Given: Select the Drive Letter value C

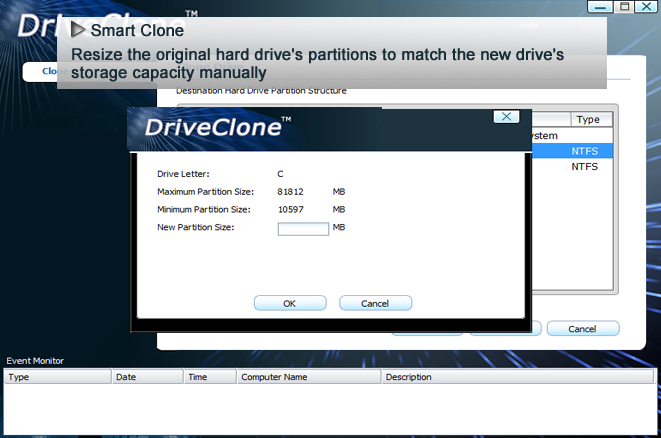Looking at the screenshot, I should [280, 174].
